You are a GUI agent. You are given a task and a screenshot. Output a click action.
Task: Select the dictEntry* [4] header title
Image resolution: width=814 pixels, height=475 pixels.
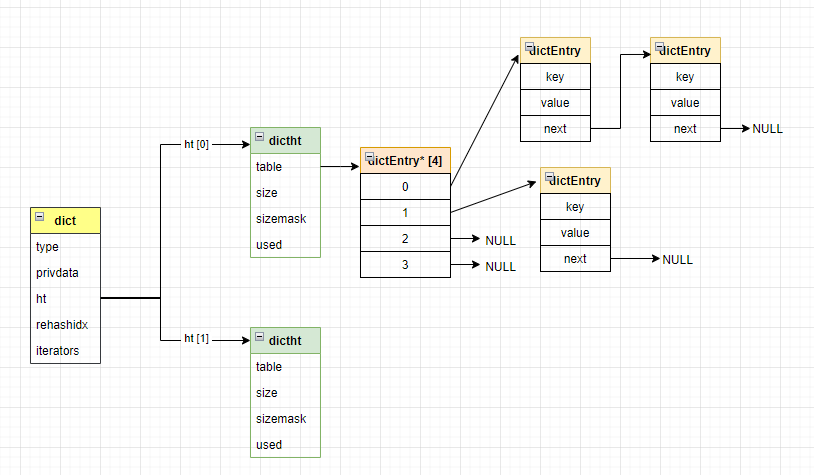click(x=410, y=162)
